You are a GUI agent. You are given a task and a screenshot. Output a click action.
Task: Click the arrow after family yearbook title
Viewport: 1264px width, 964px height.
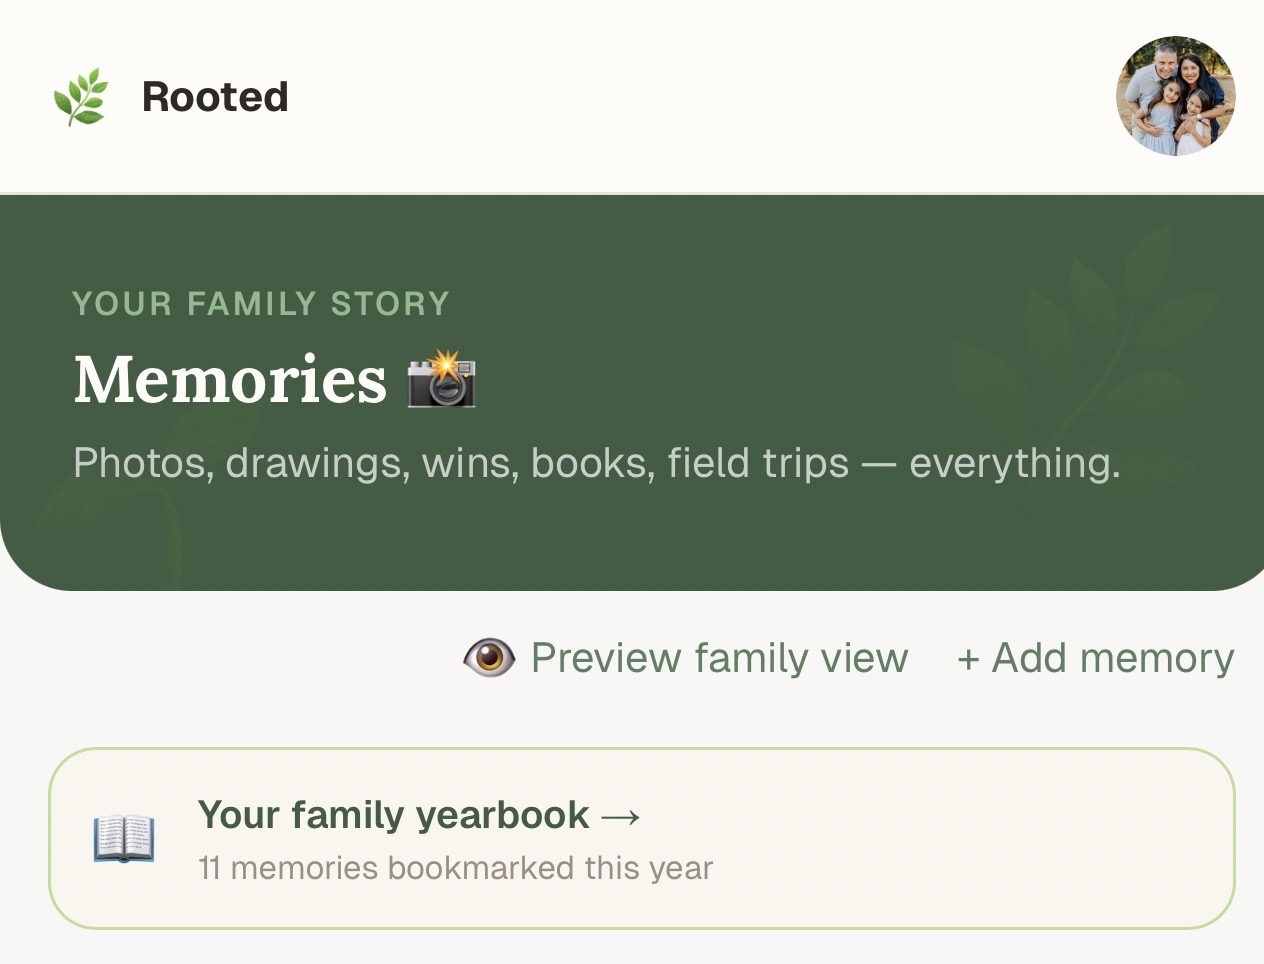tap(621, 816)
